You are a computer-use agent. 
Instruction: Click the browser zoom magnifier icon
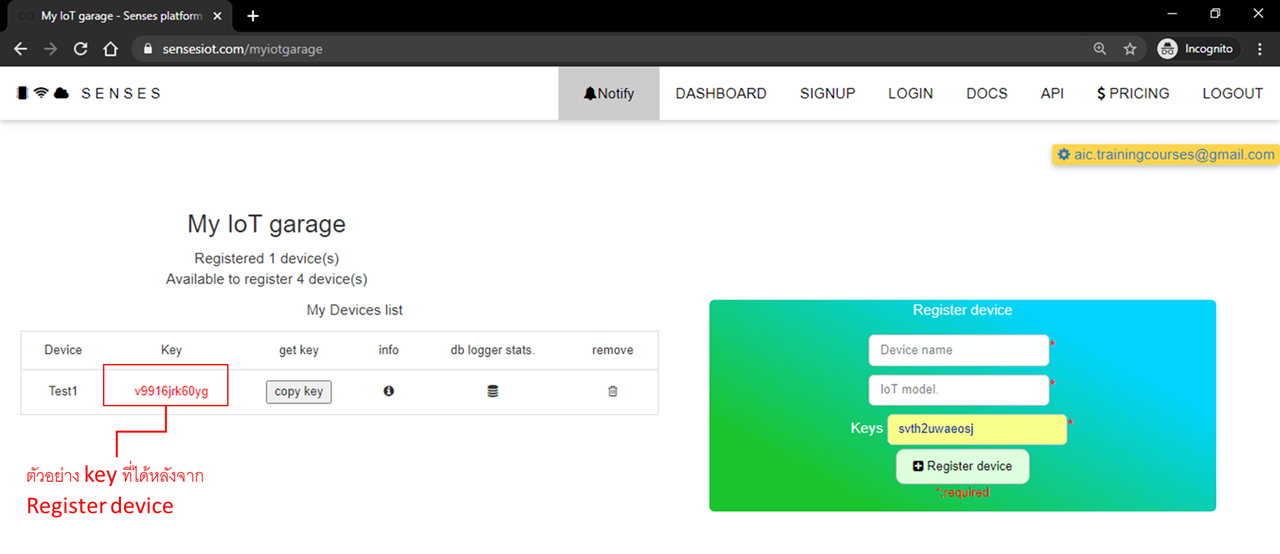(1100, 49)
